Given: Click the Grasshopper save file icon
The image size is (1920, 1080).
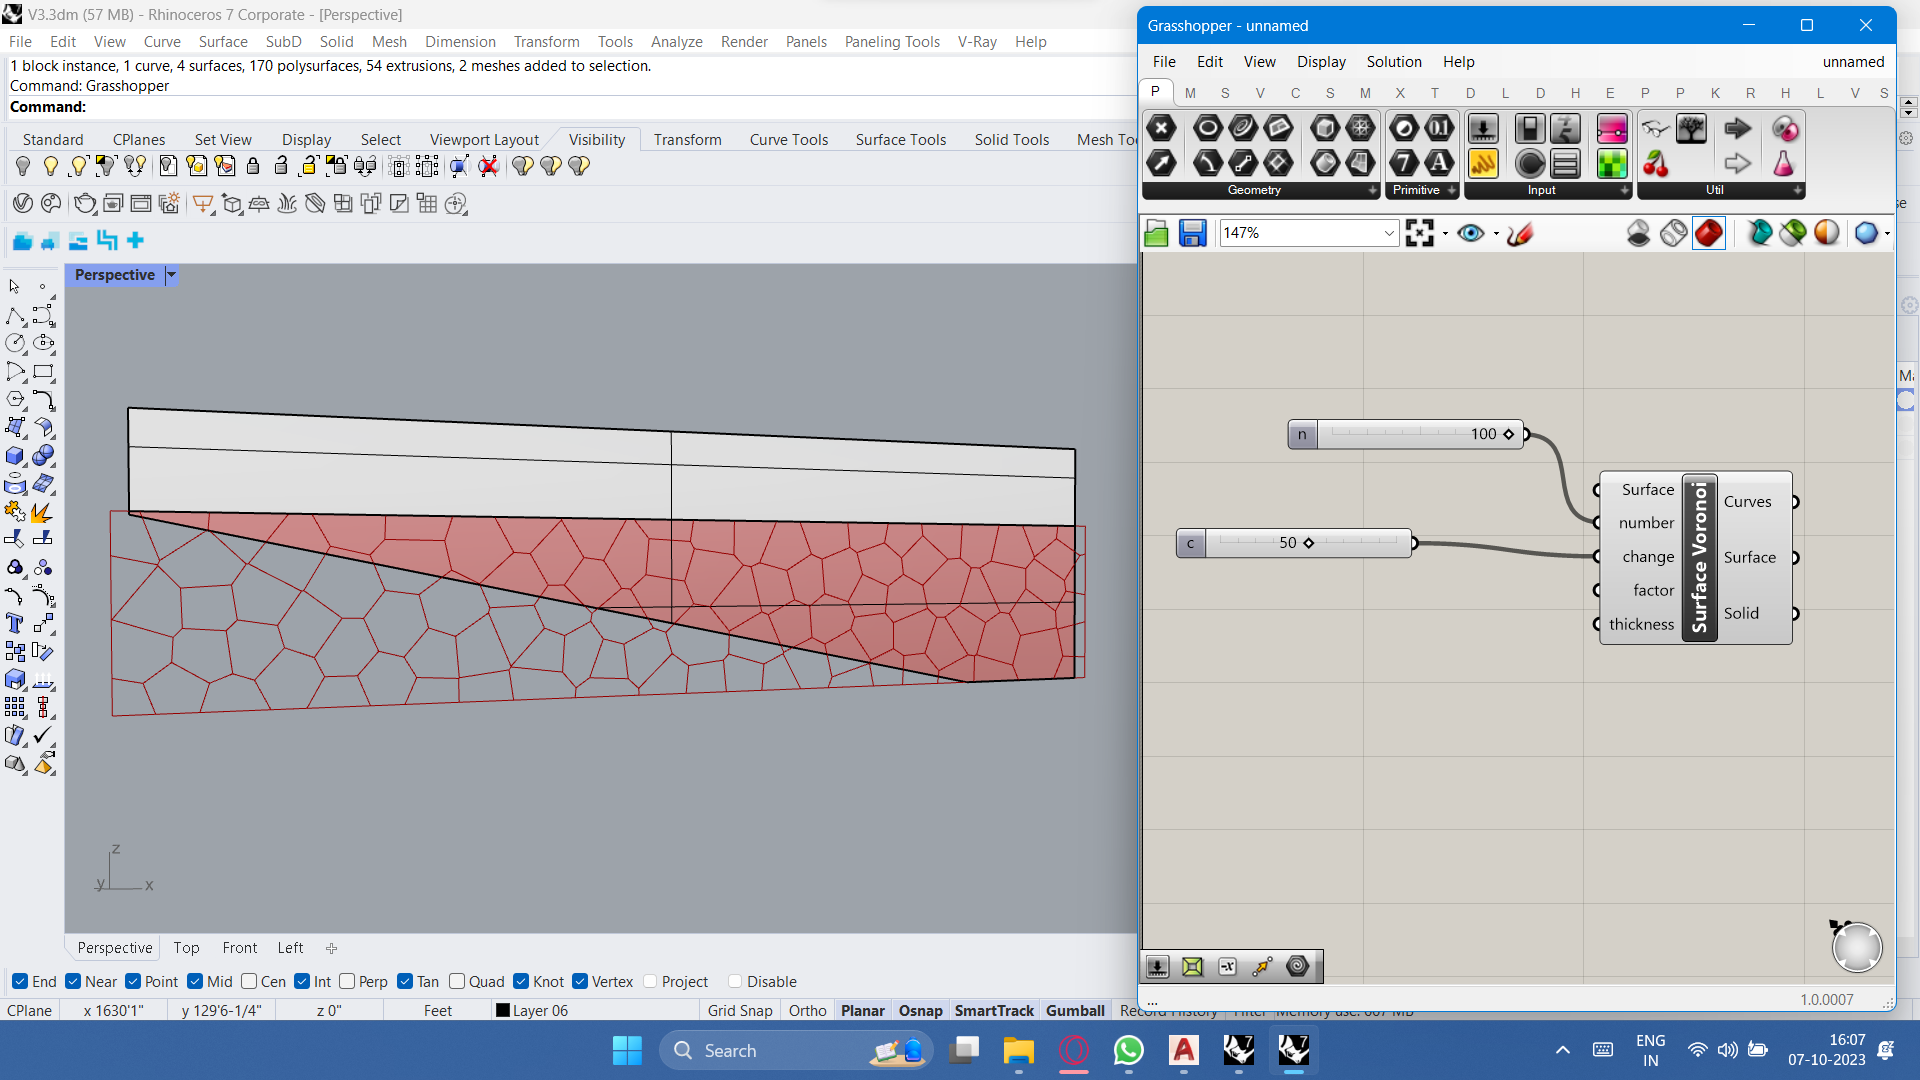Looking at the screenshot, I should pyautogui.click(x=1192, y=233).
